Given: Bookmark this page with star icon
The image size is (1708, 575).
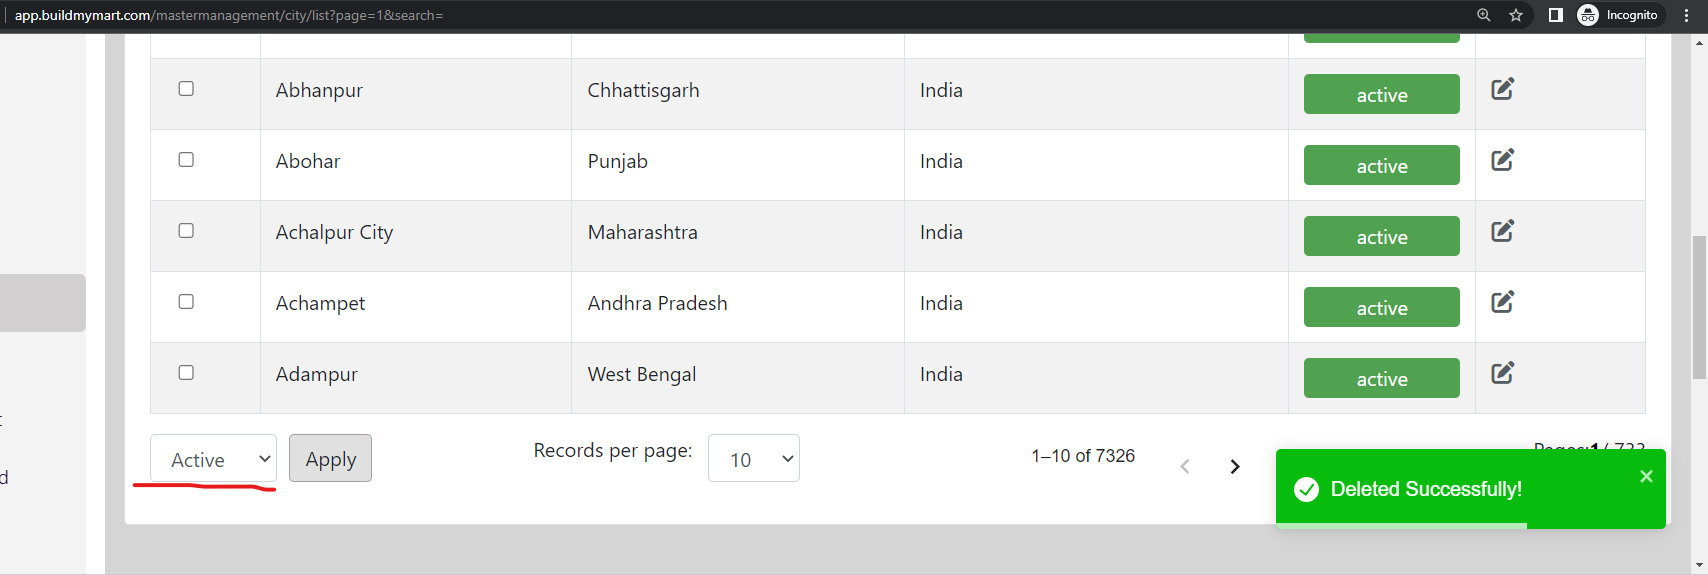Looking at the screenshot, I should coord(1516,15).
